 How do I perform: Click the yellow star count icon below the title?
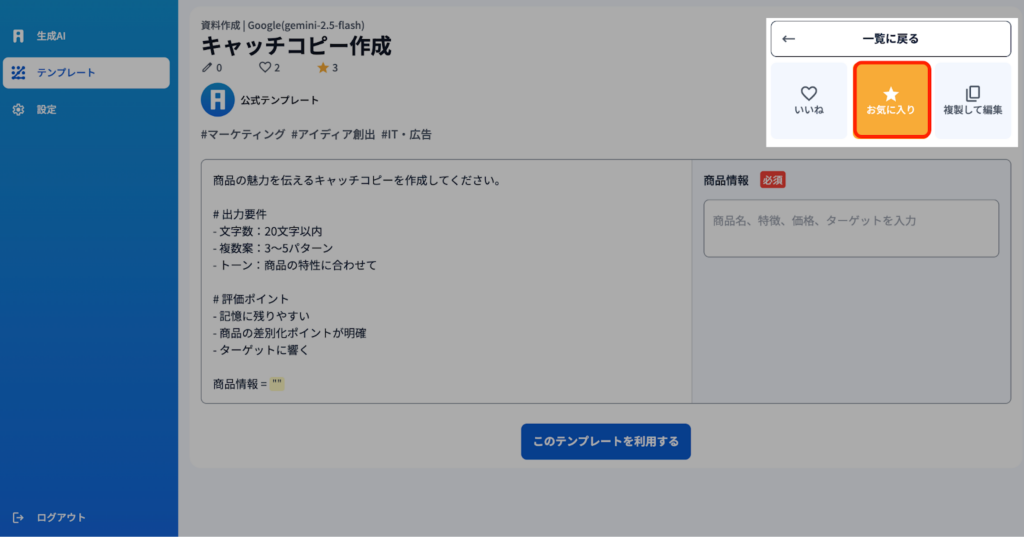tap(322, 67)
